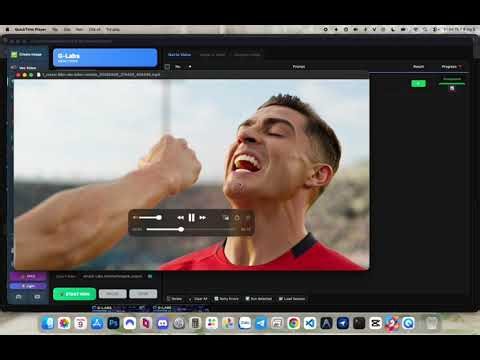
Task: Open the double-arrow more options in QuickTime controls
Action: point(248,218)
